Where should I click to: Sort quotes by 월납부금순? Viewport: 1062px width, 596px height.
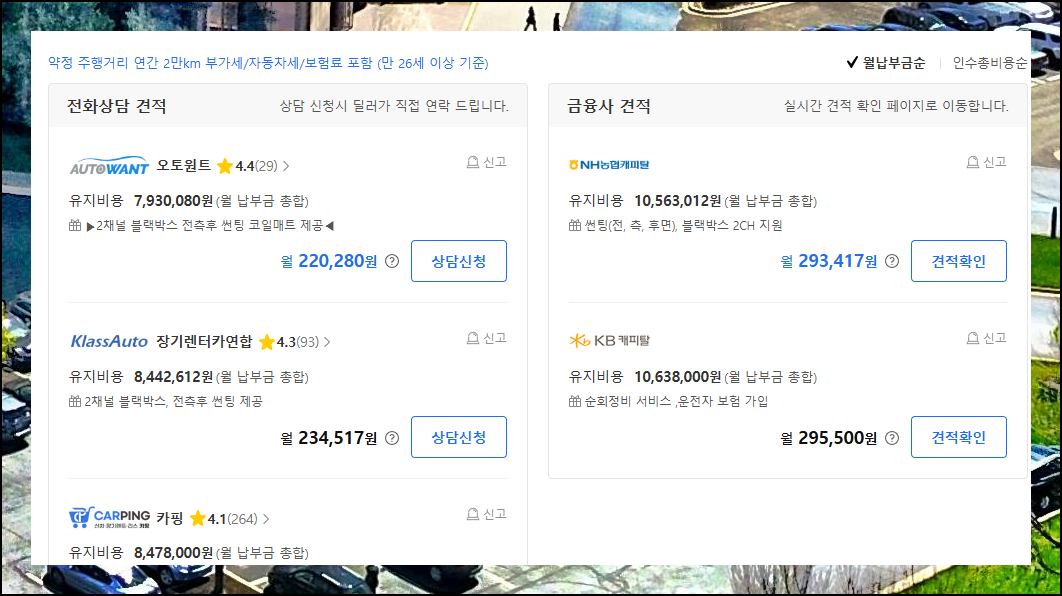[886, 63]
